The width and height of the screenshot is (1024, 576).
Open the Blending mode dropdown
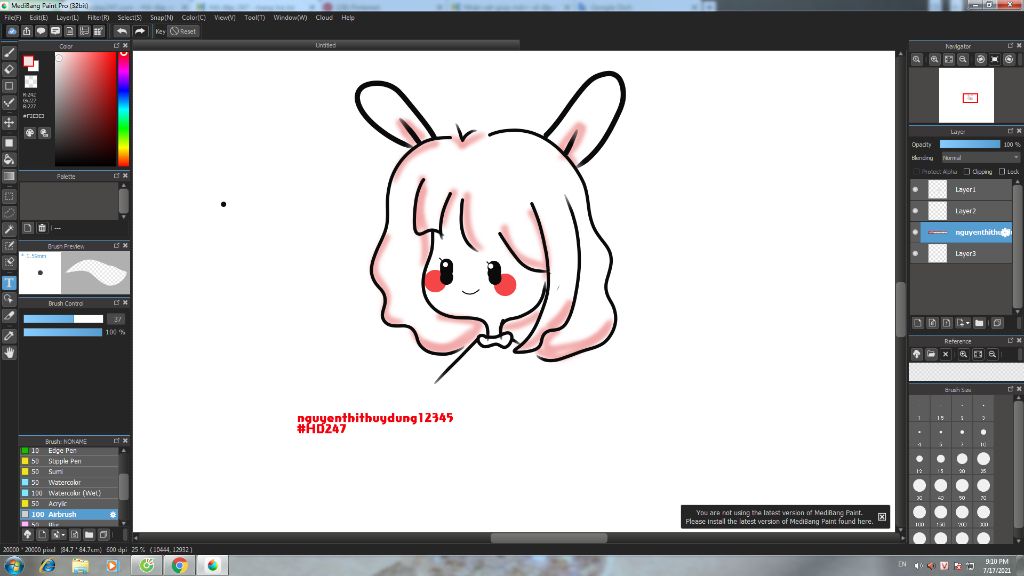[x=980, y=158]
